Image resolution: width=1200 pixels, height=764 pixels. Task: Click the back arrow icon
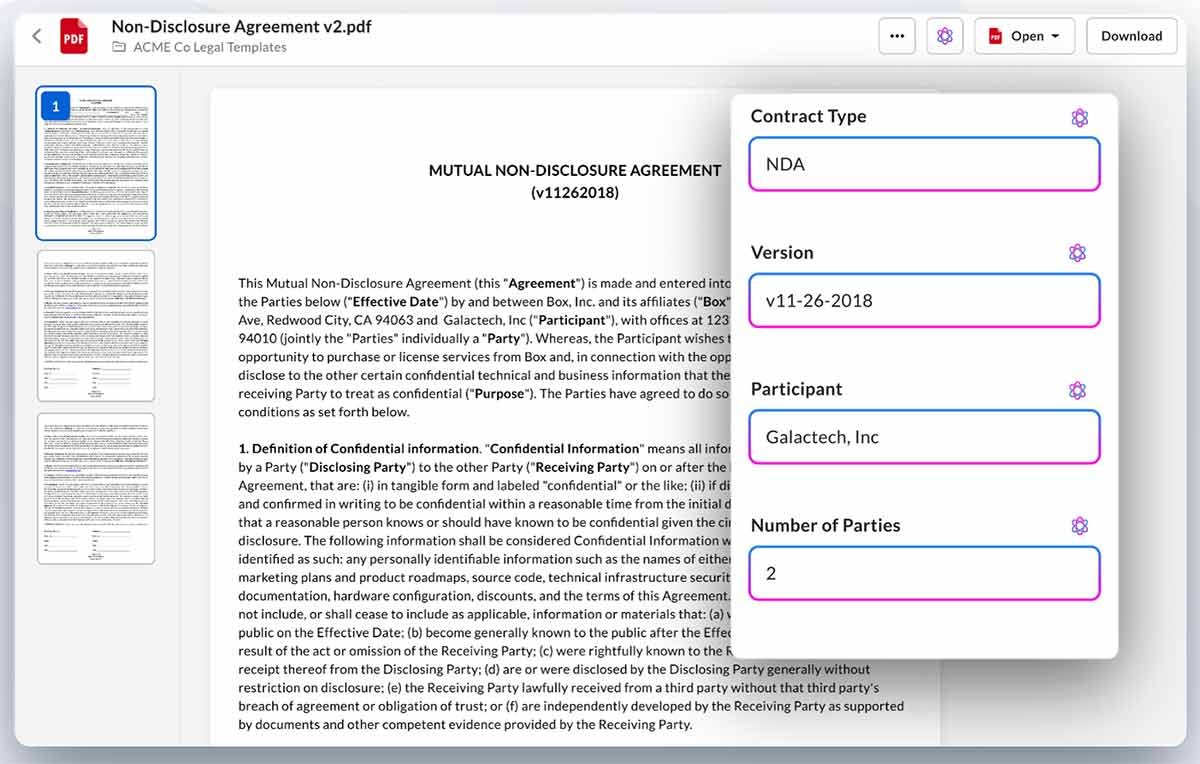pyautogui.click(x=37, y=36)
